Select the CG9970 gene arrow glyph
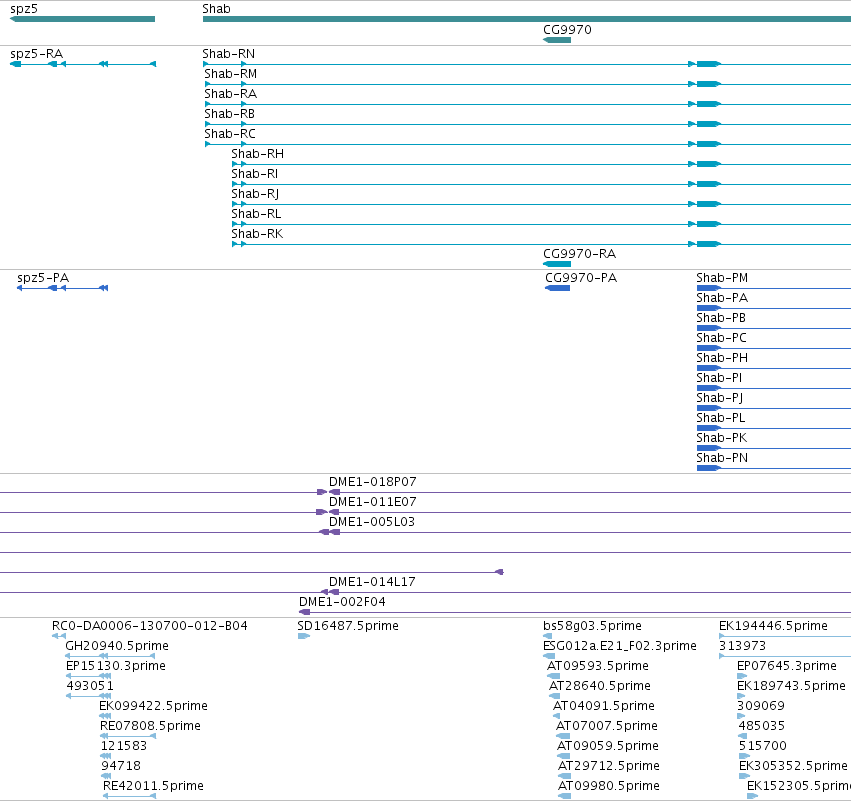Image resolution: width=851 pixels, height=801 pixels. 557,40
